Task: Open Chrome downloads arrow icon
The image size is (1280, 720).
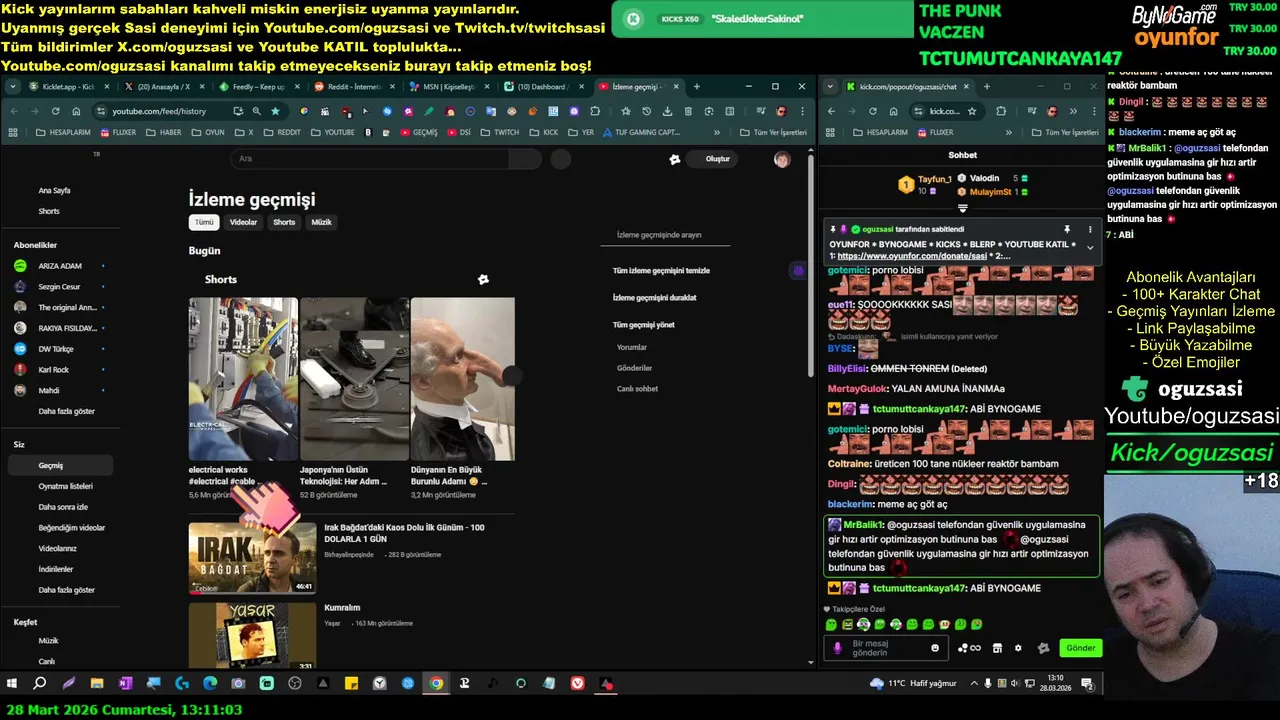Action: pyautogui.click(x=666, y=111)
